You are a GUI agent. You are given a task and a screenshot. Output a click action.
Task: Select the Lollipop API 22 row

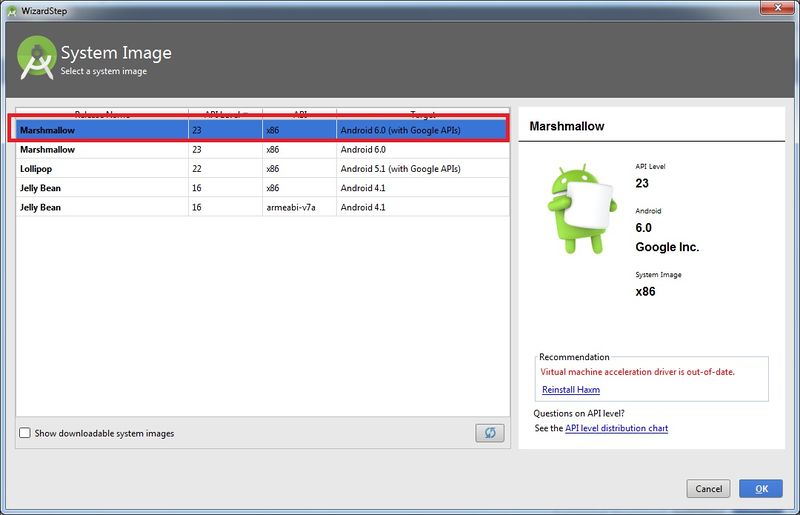262,168
